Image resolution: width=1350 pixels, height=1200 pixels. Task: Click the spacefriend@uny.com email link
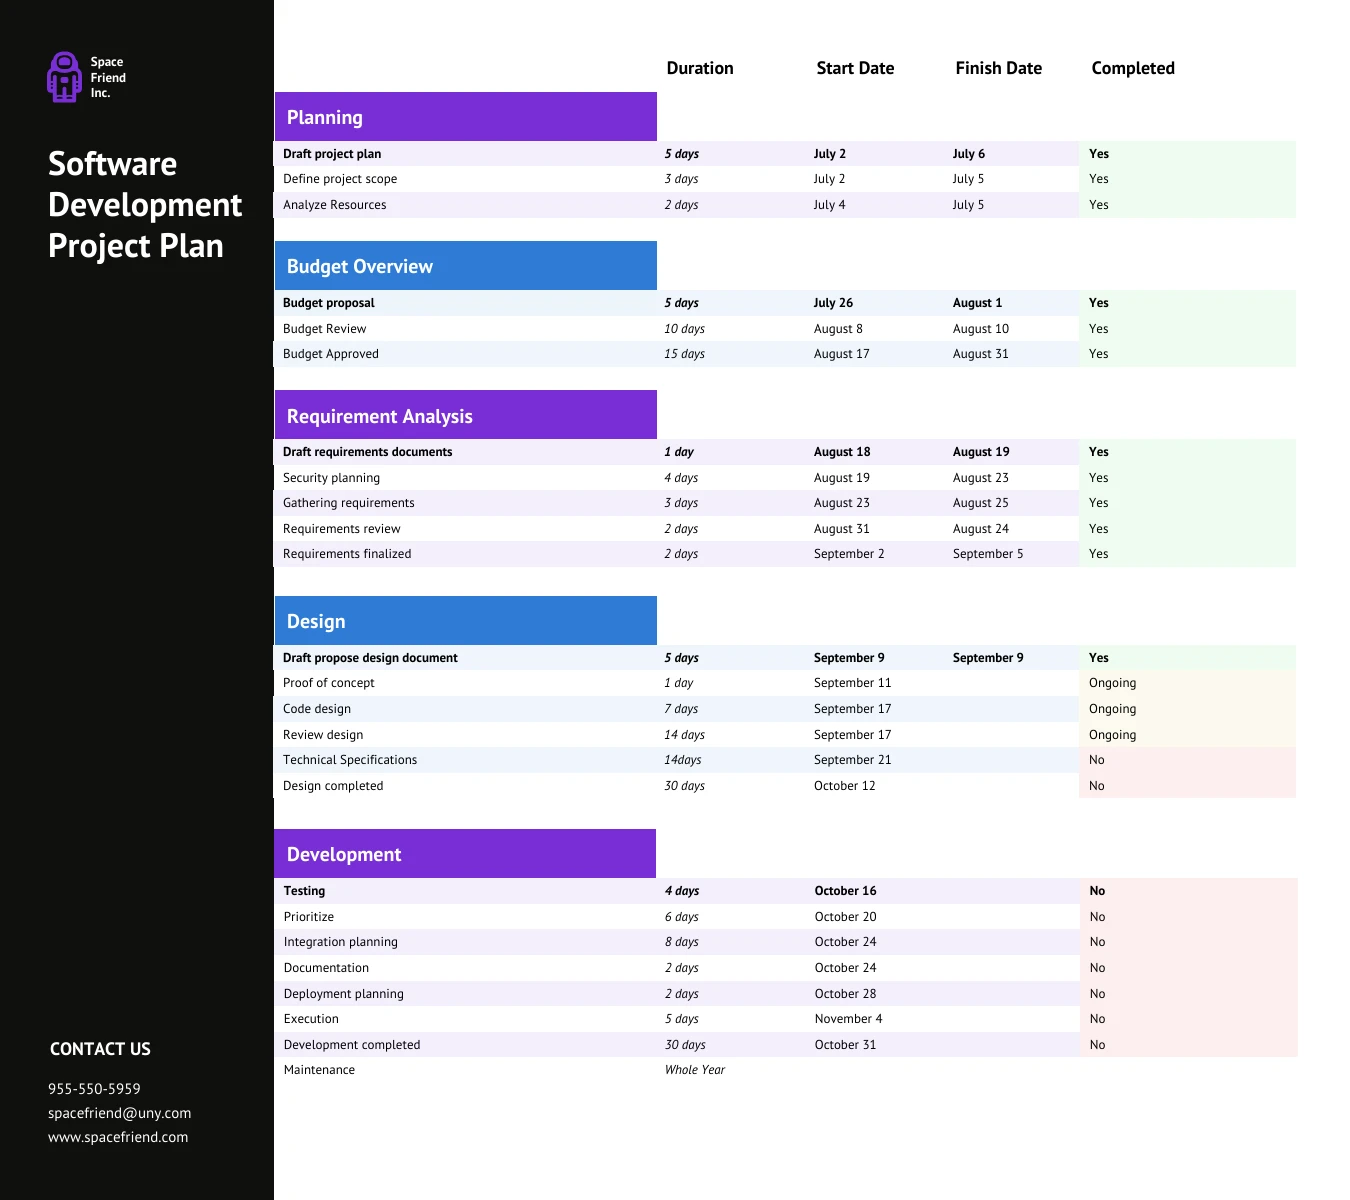point(119,1112)
